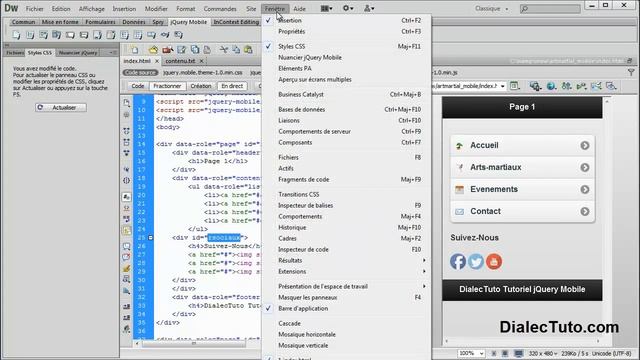The width and height of the screenshot is (640, 360).
Task: Enable En direct view
Action: (x=232, y=86)
